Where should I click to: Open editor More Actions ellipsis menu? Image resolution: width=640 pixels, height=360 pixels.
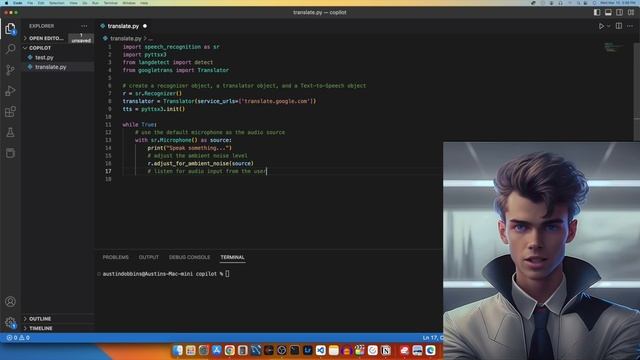point(630,26)
